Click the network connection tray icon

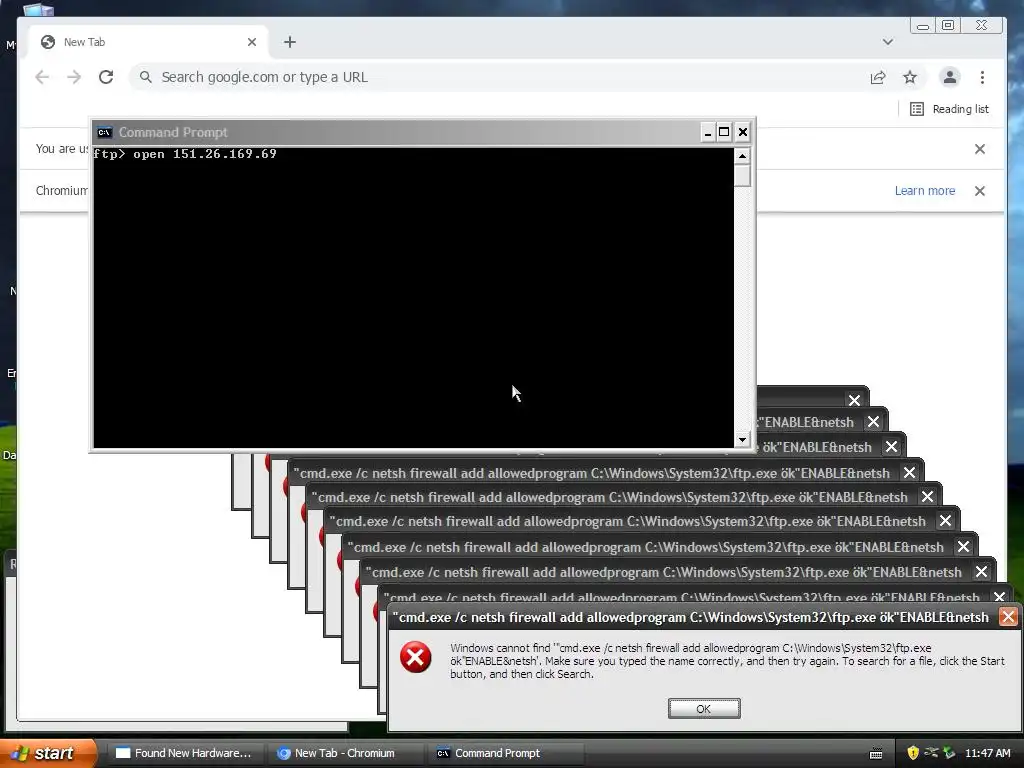click(931, 753)
